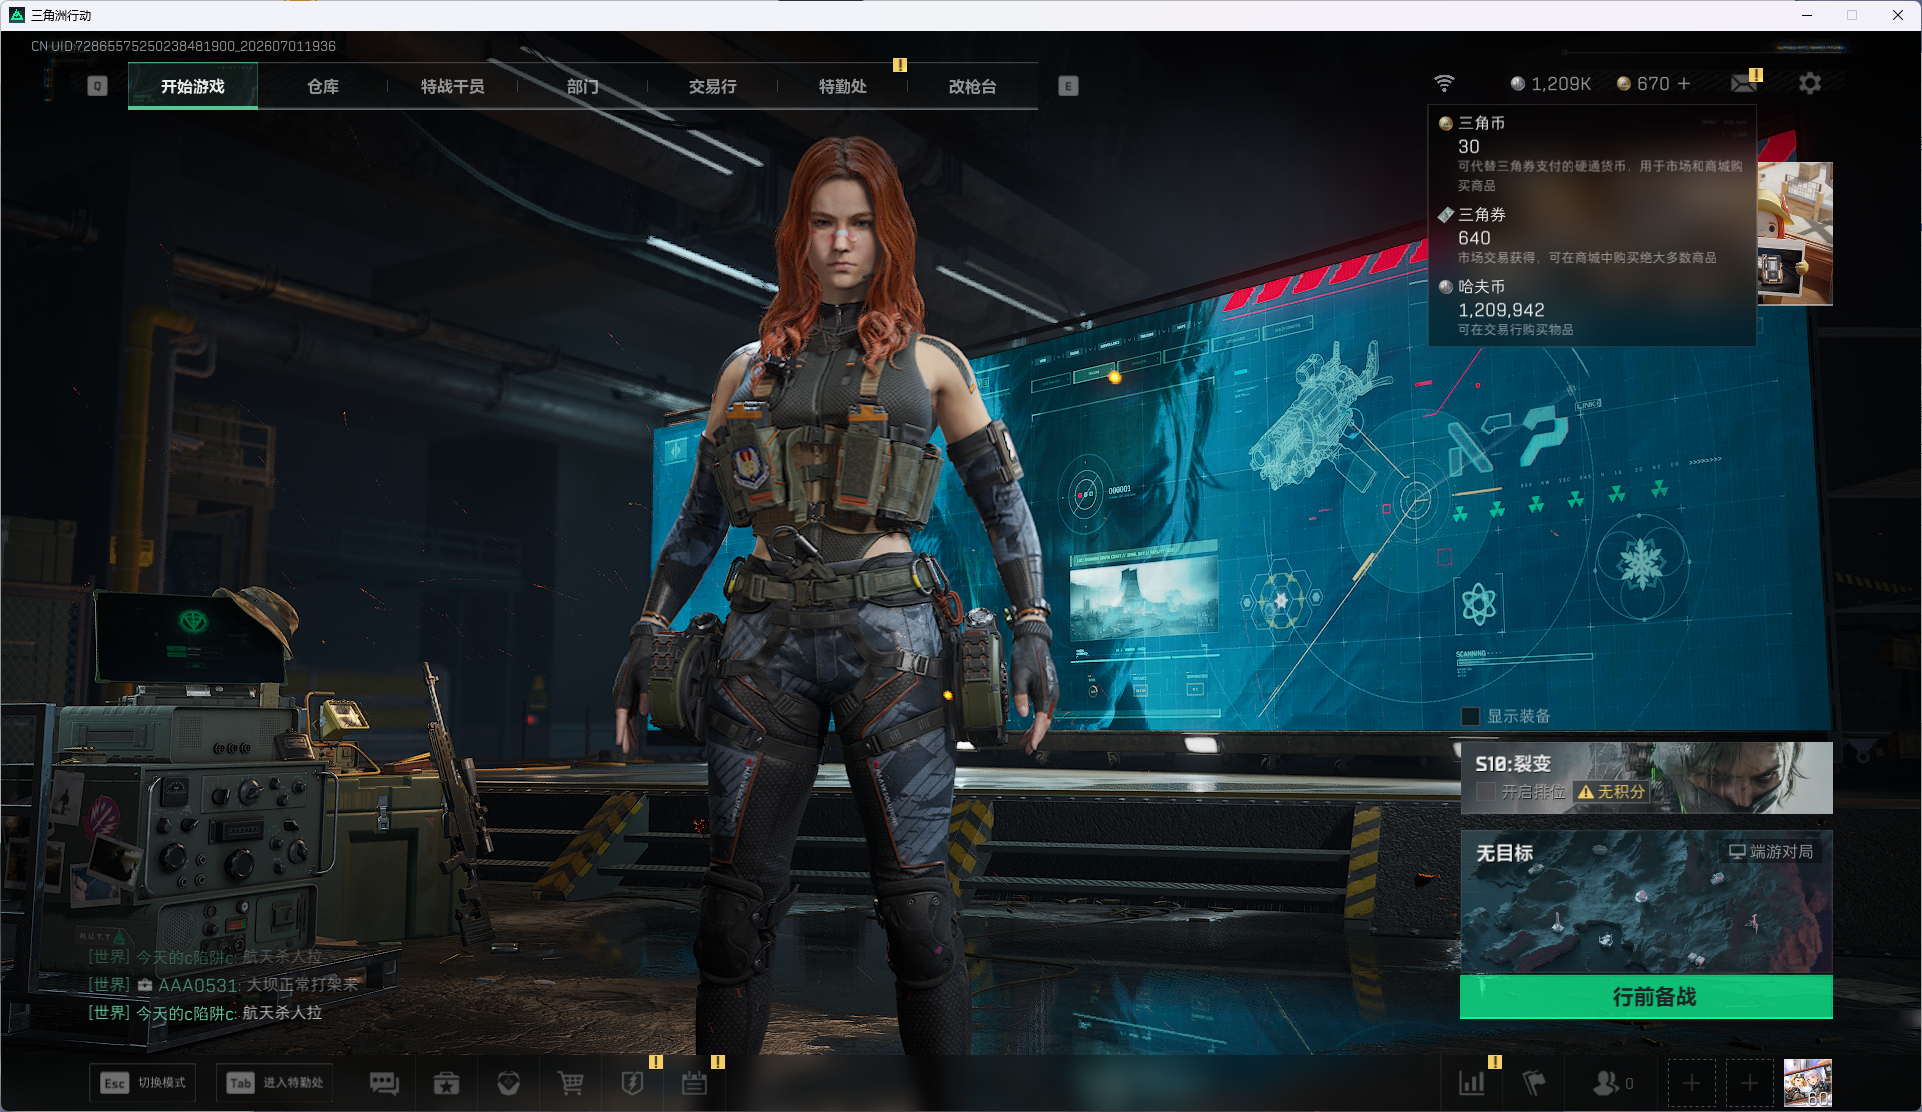Open the S10:裂变 season banner
This screenshot has height=1112, width=1922.
1646,778
